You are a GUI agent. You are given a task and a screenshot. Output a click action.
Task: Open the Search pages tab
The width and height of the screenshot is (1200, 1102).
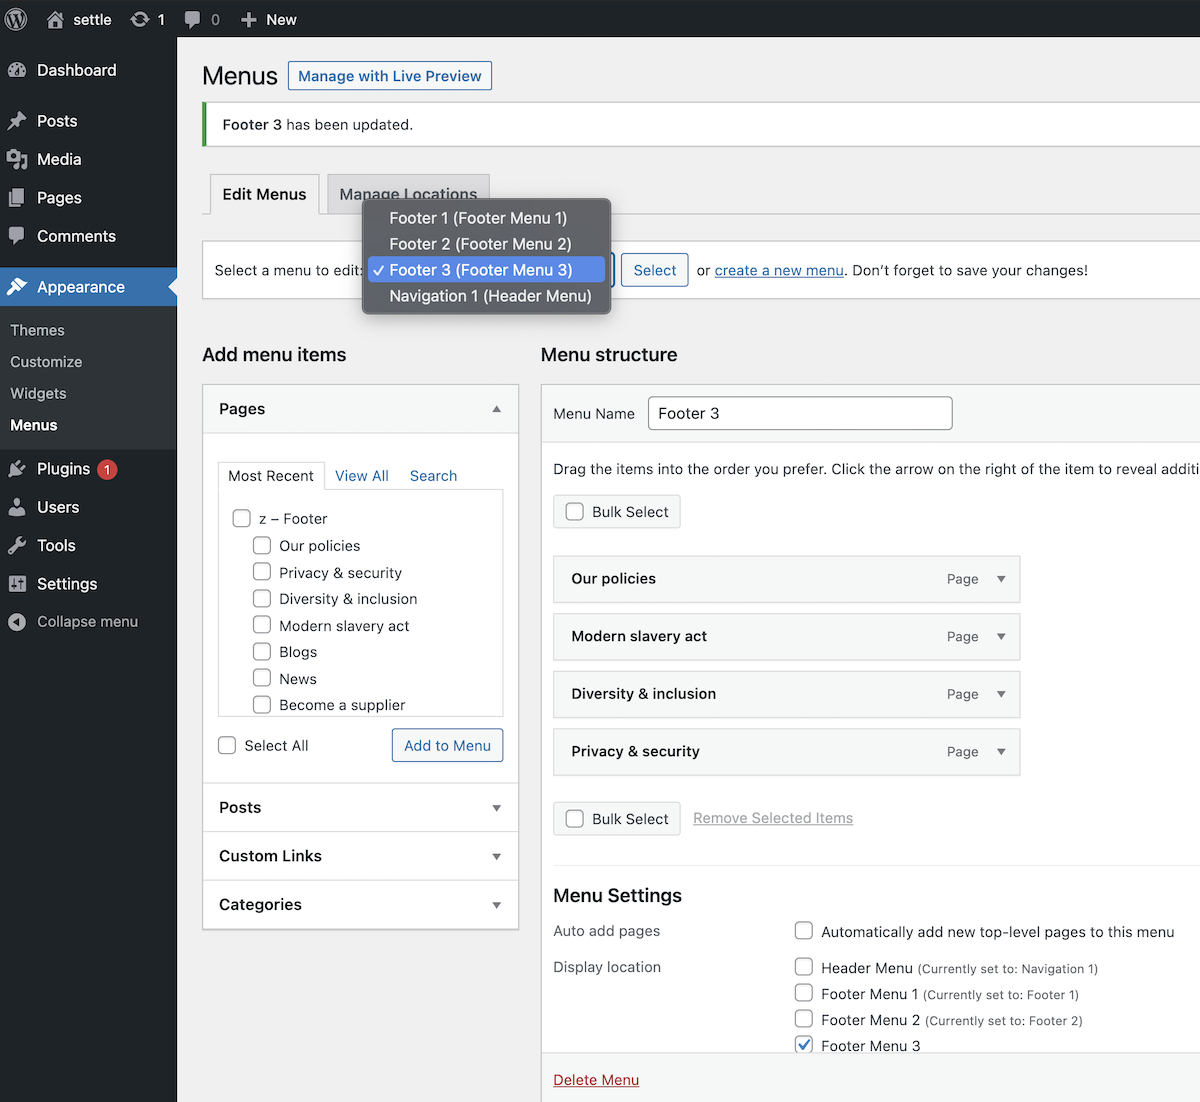pos(433,476)
